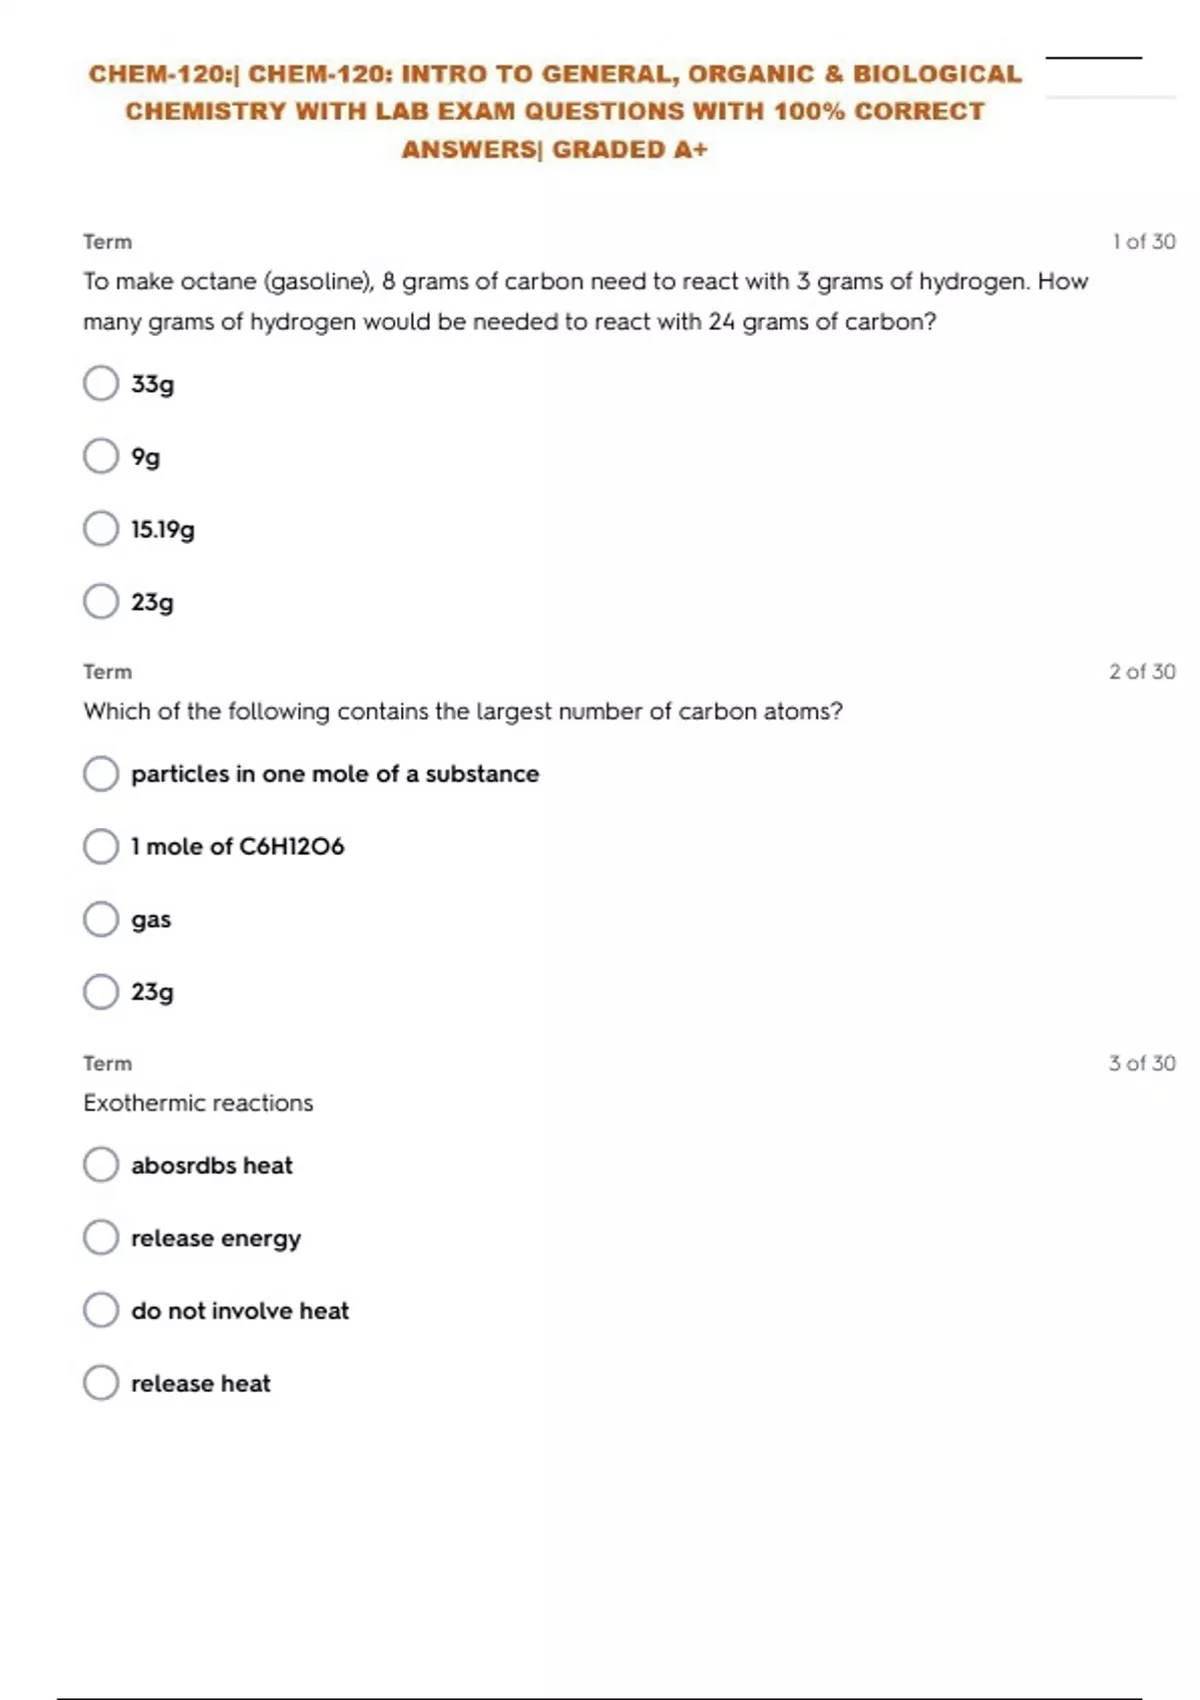
Task: Select the 'release heat' option
Action: (x=101, y=1383)
